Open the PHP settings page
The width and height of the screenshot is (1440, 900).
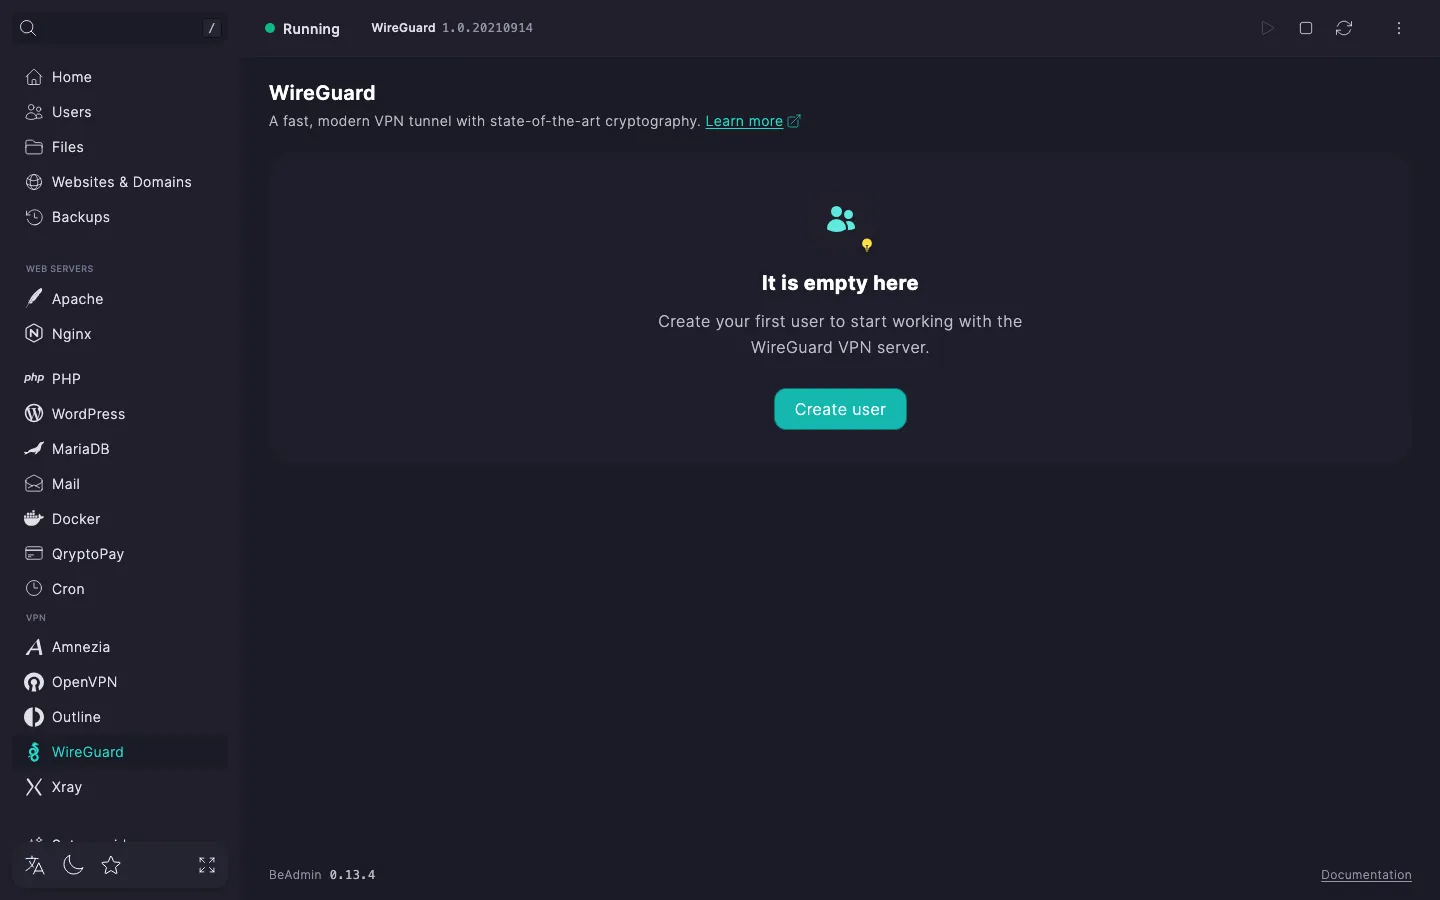[x=120, y=379]
